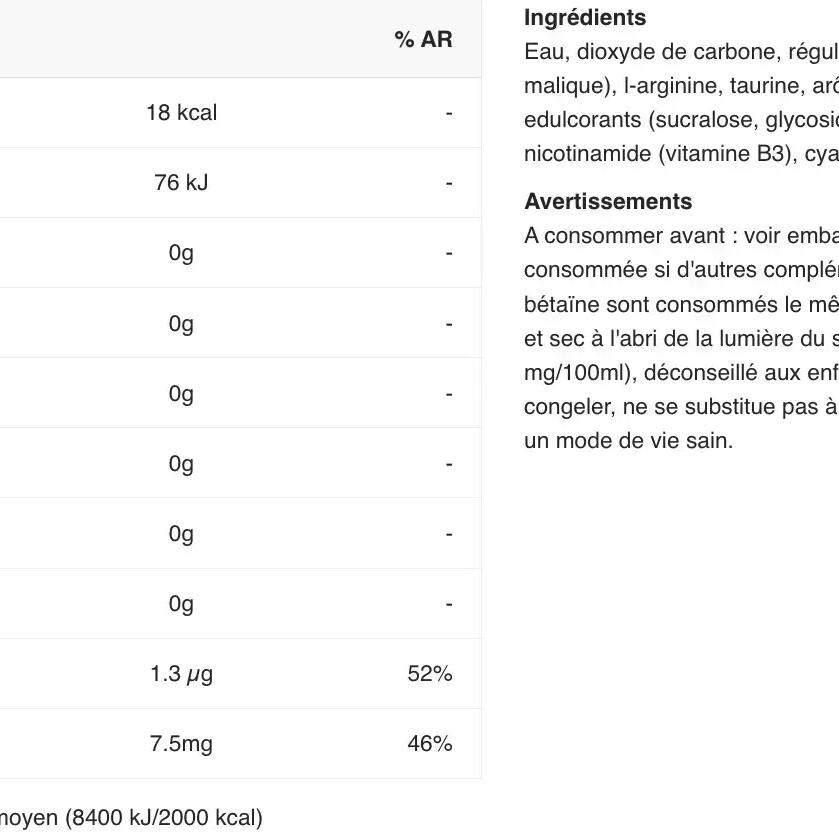This screenshot has width=839, height=839.
Task: Click the 'congeler, ne se substitue pas' line
Action: point(681,407)
